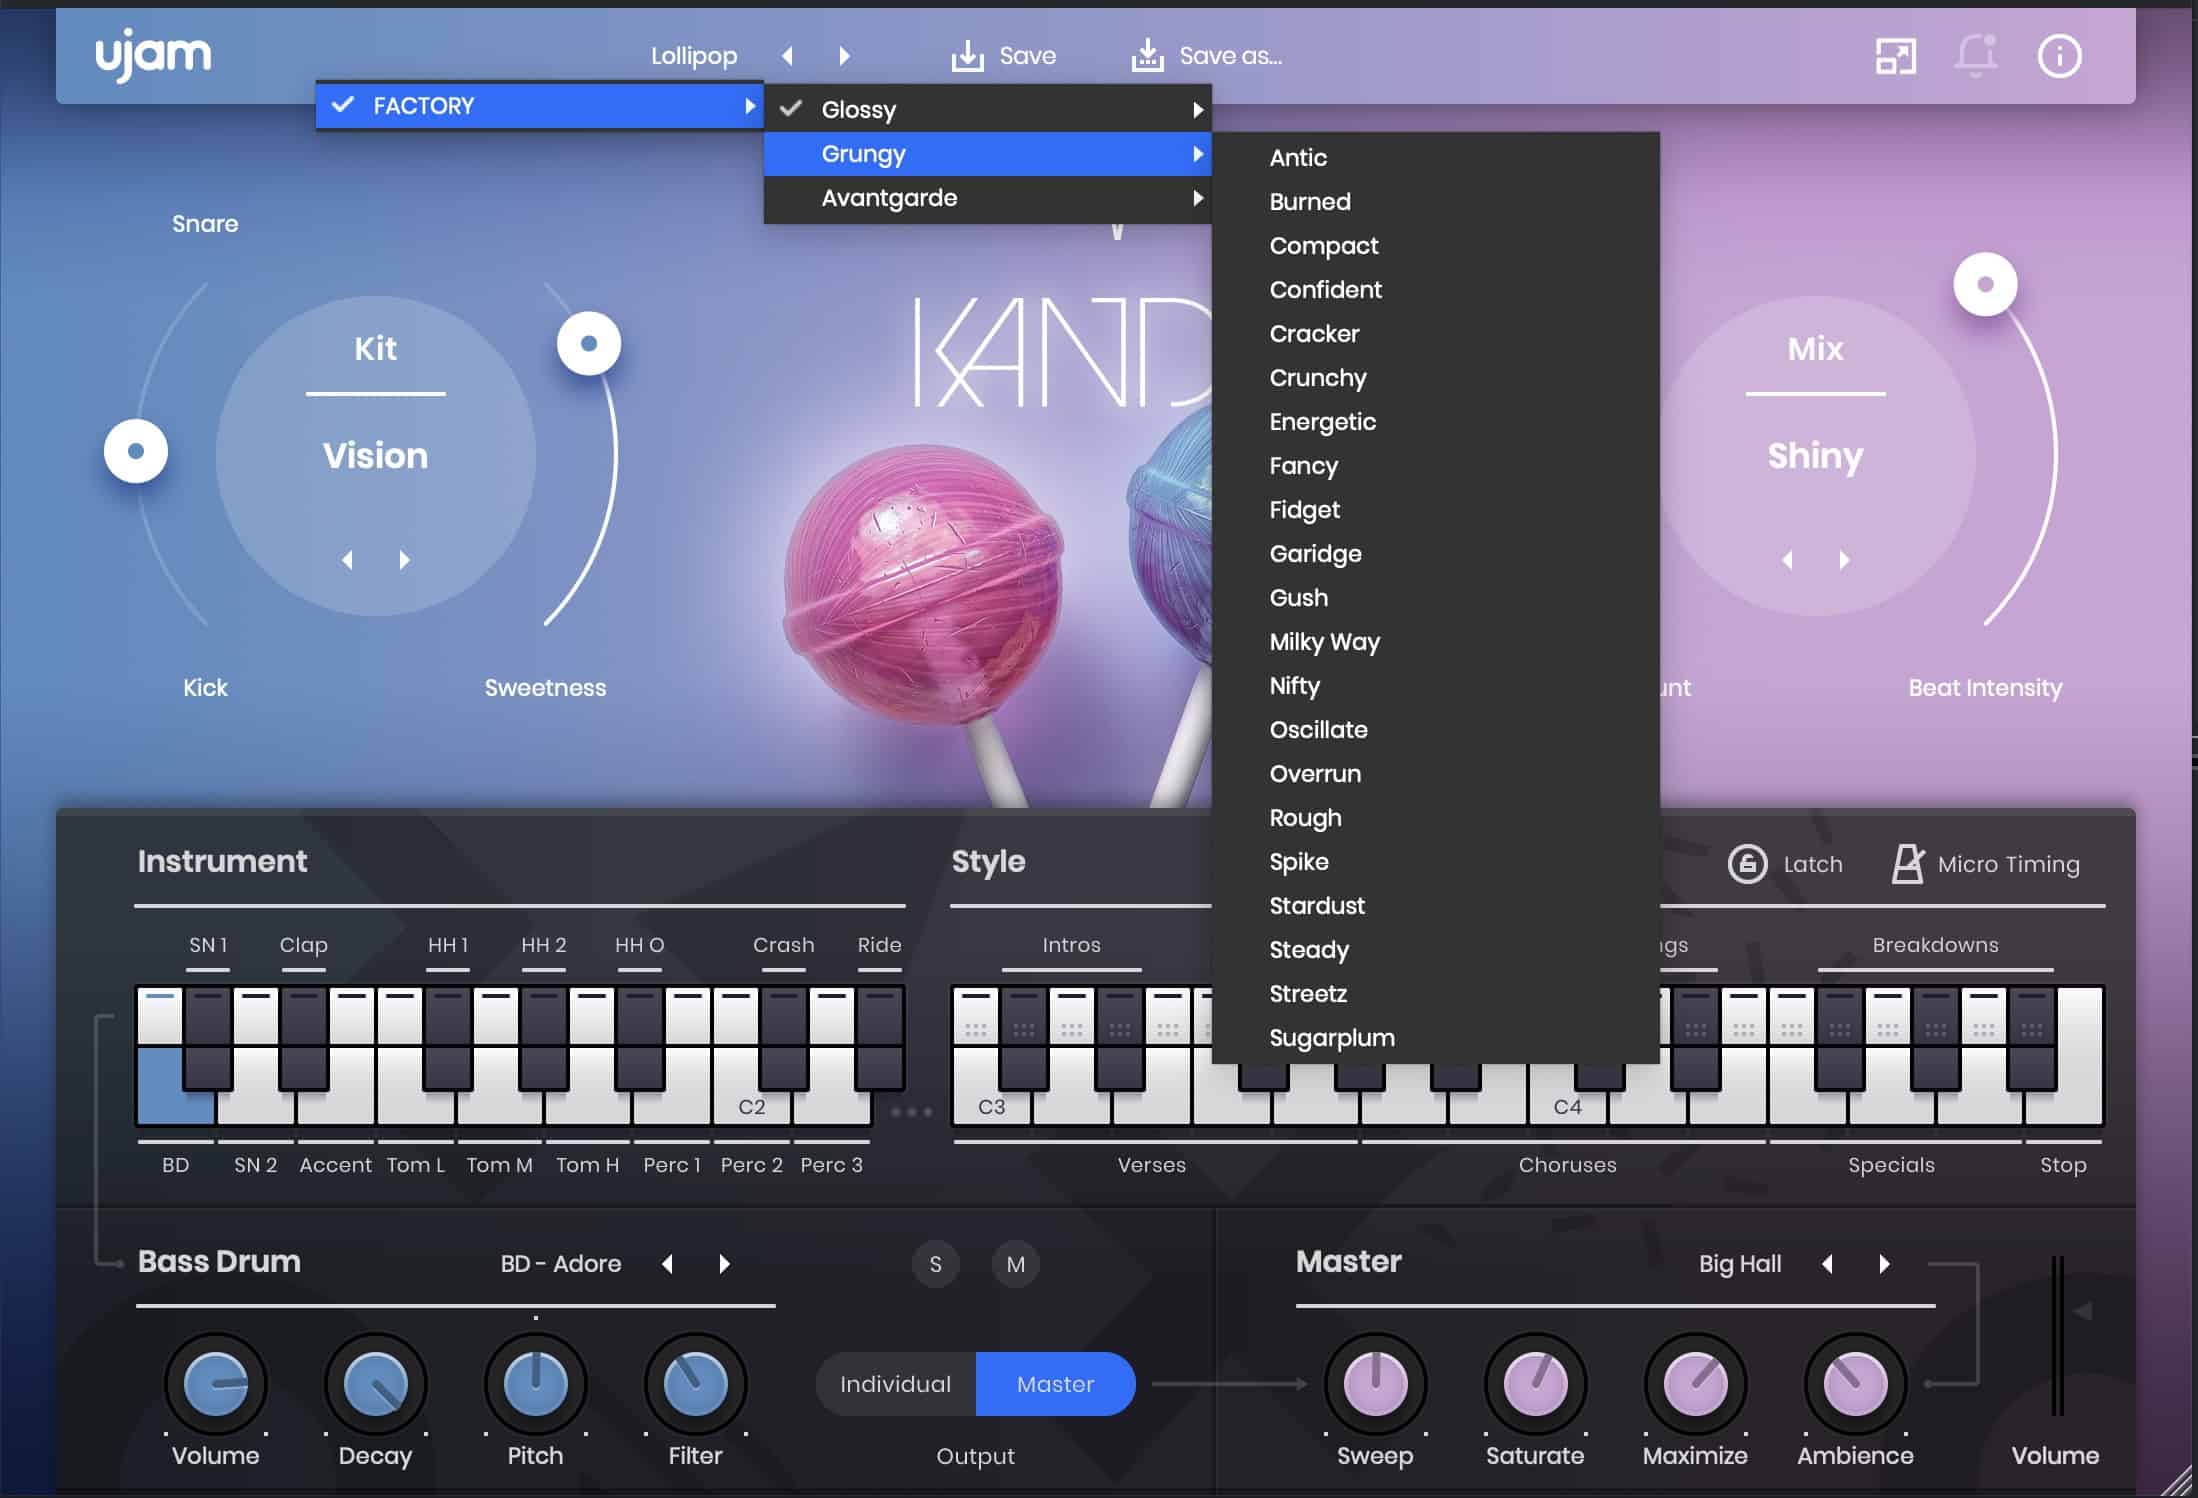Click the Sweetness slider handle

coord(589,344)
